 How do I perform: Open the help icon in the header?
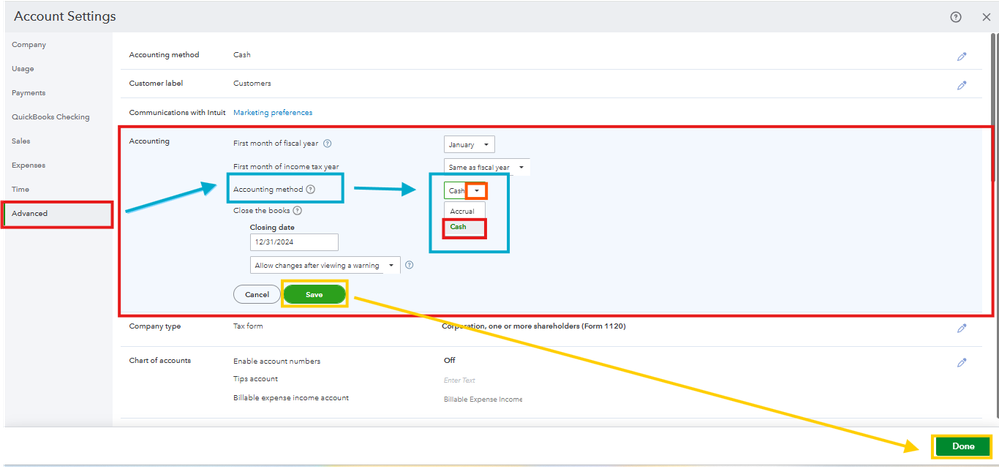point(955,17)
